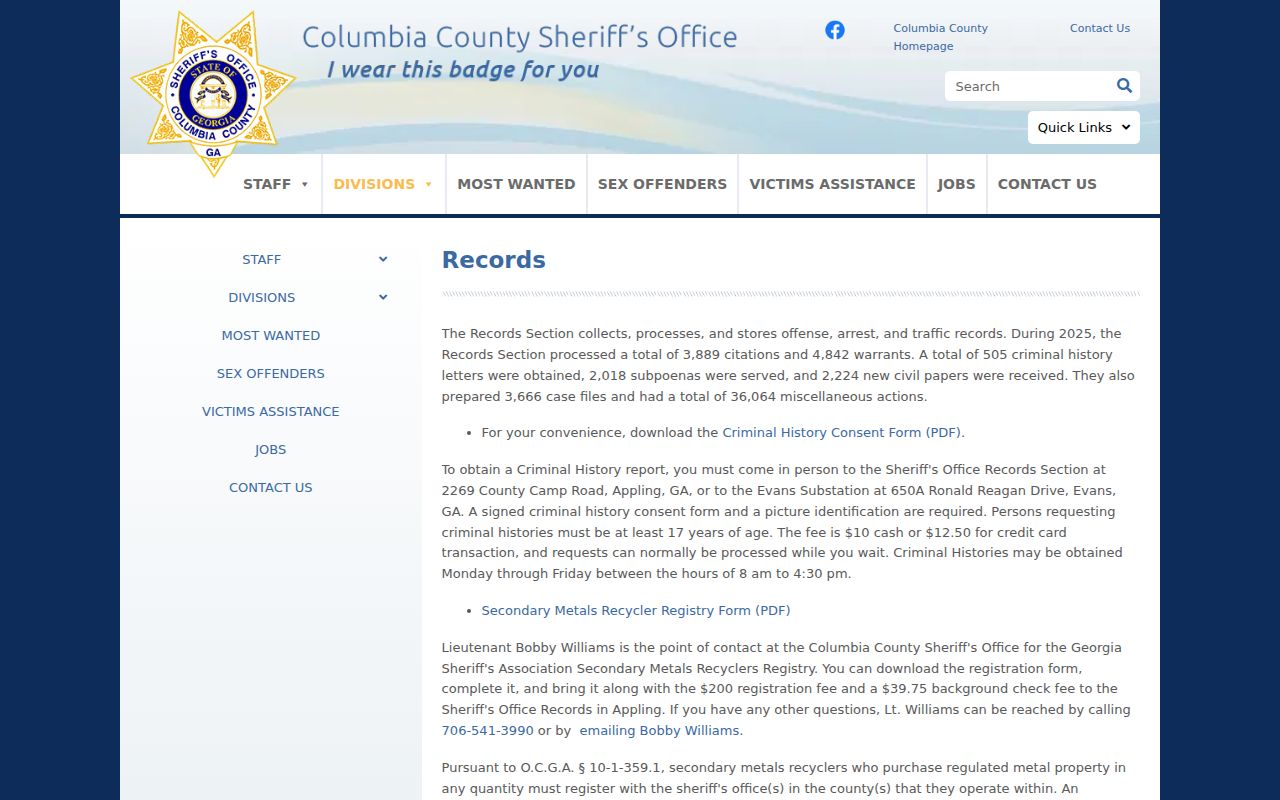
Task: Open the Quick Links dropdown
Action: click(1084, 127)
